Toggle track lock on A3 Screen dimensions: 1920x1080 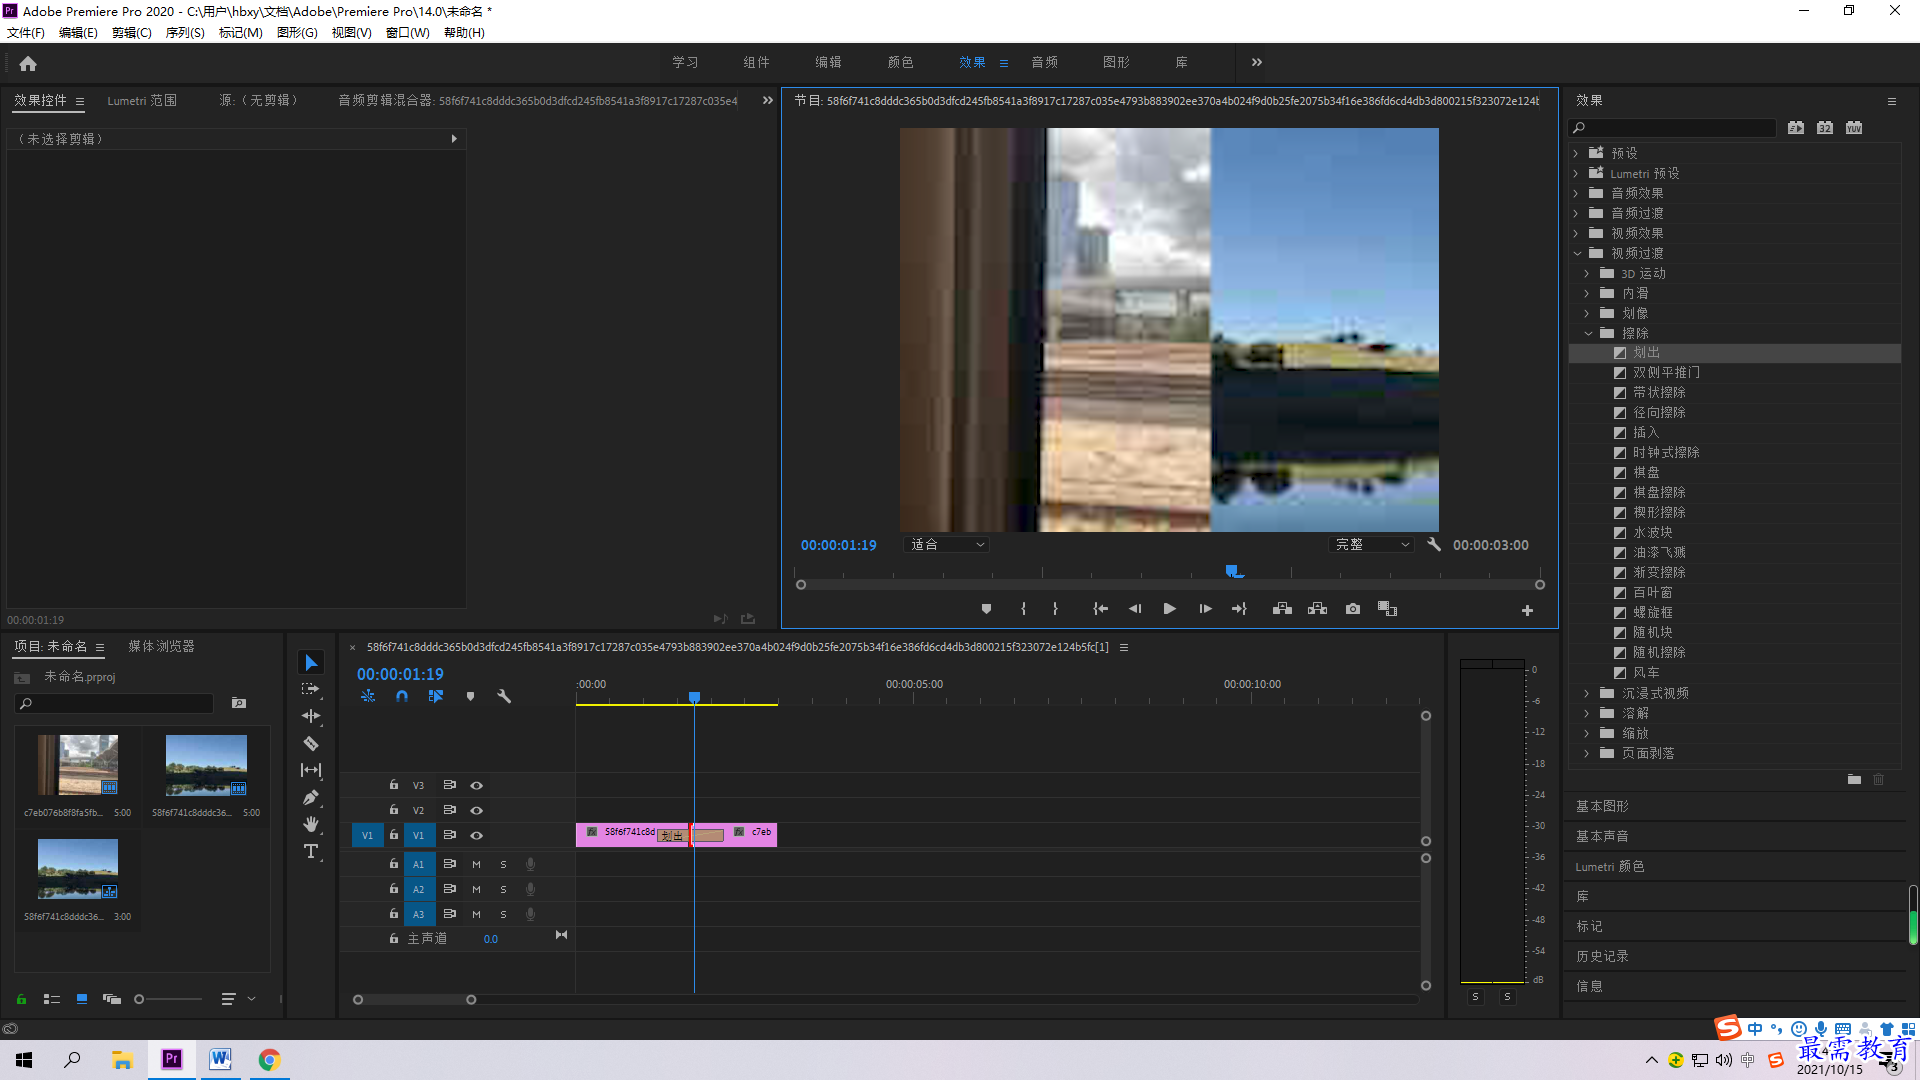tap(394, 914)
